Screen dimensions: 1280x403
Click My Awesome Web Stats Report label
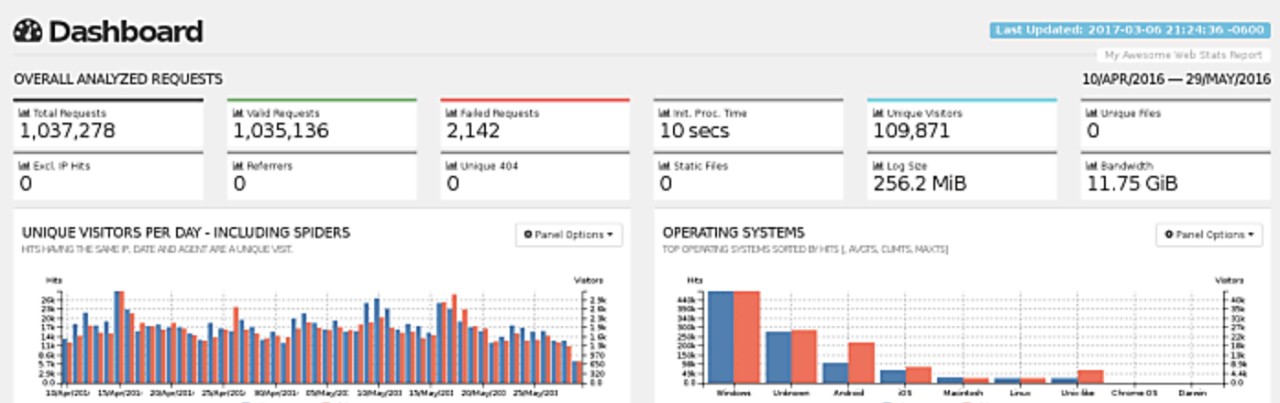click(x=1182, y=56)
